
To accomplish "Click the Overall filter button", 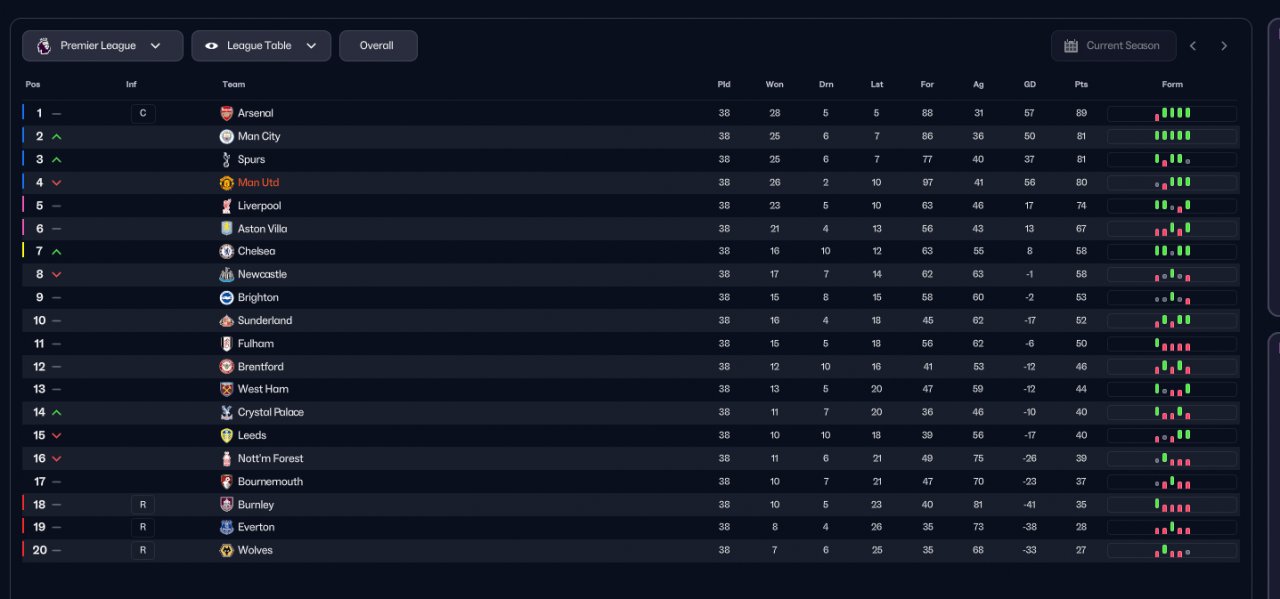I will click(377, 46).
